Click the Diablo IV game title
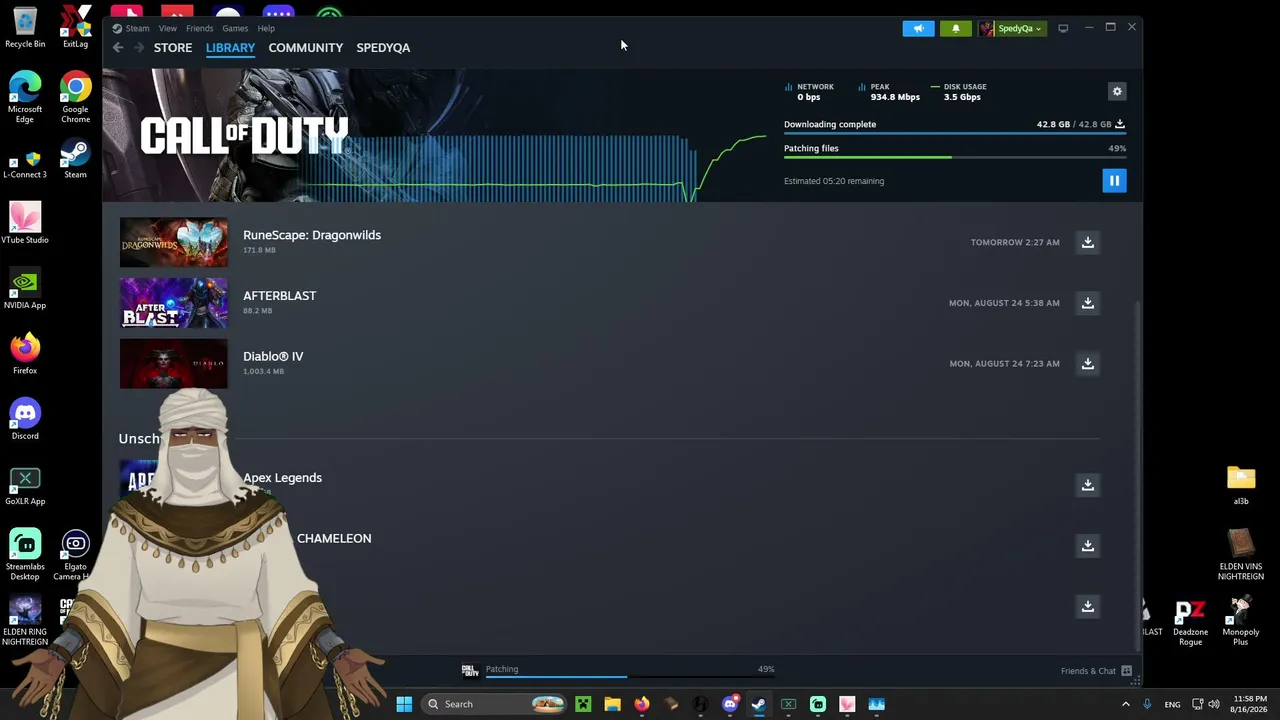The image size is (1280, 720). point(273,356)
